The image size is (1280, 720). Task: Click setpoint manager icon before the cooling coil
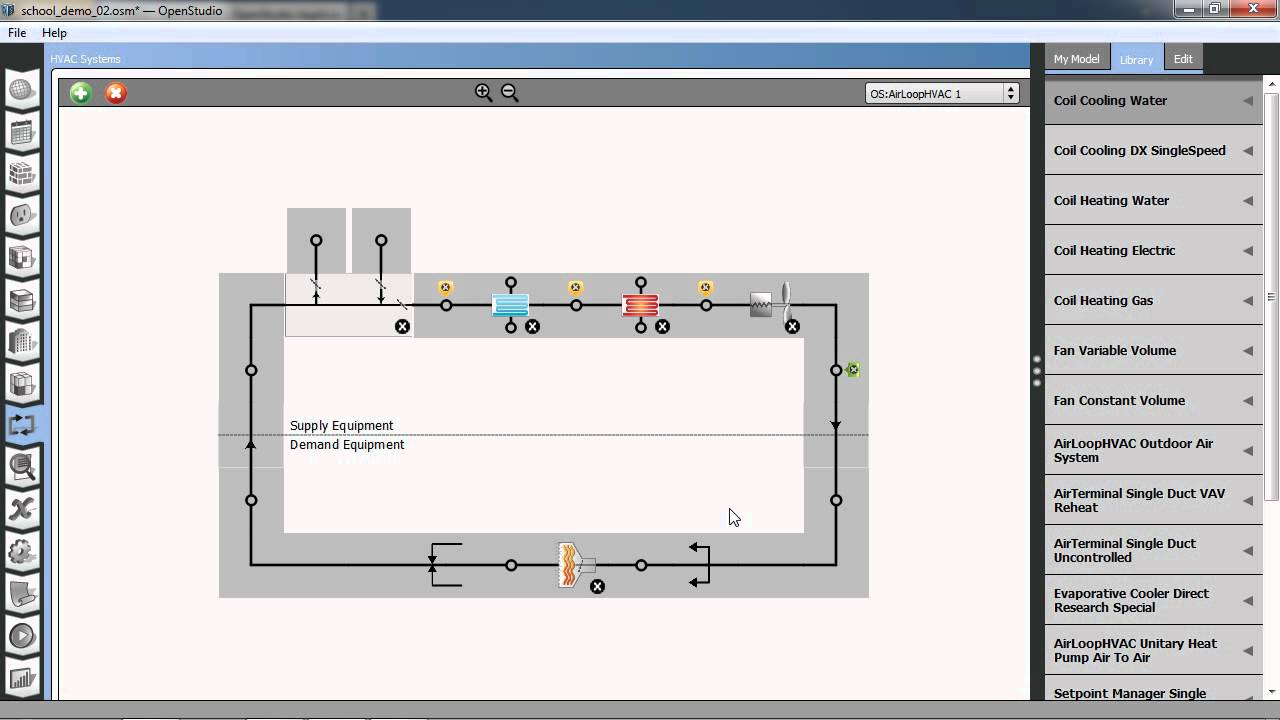[446, 288]
